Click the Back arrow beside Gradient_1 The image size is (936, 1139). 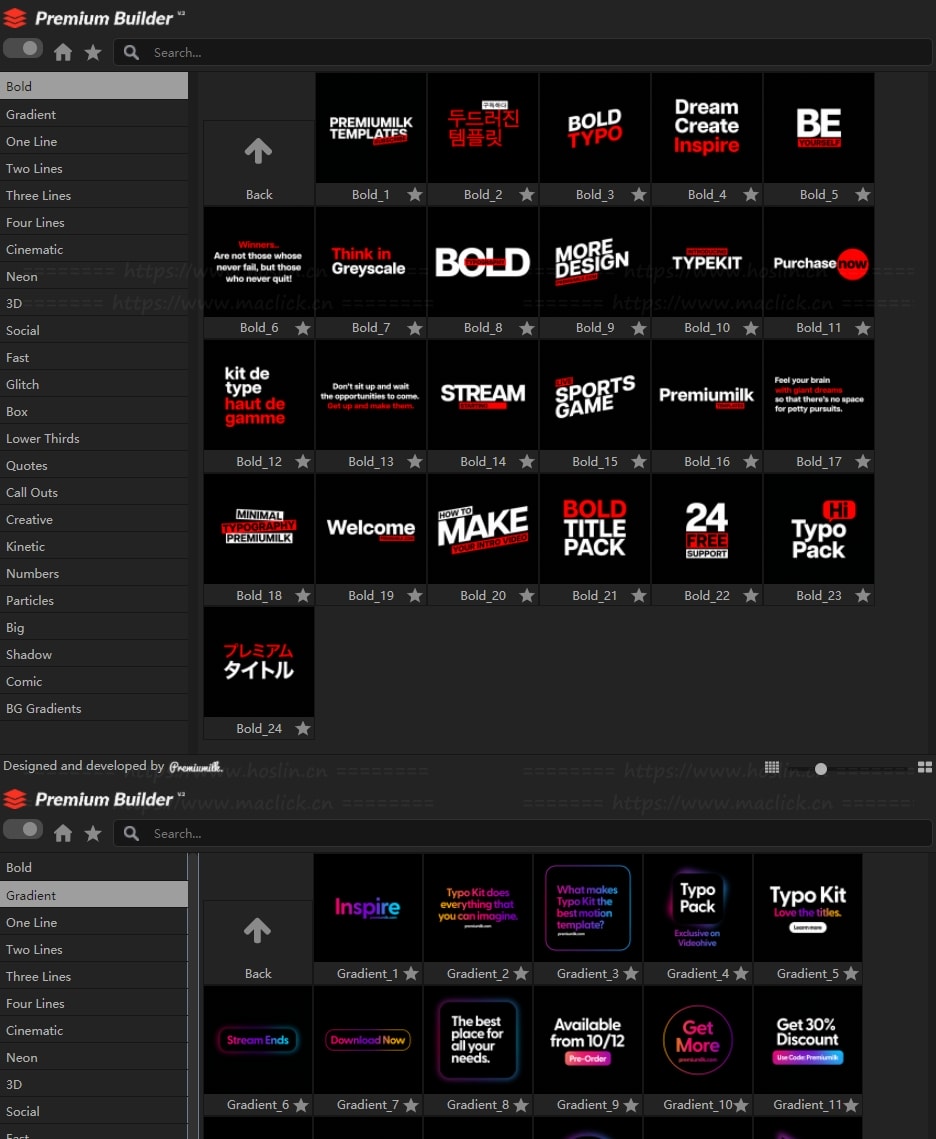point(258,931)
